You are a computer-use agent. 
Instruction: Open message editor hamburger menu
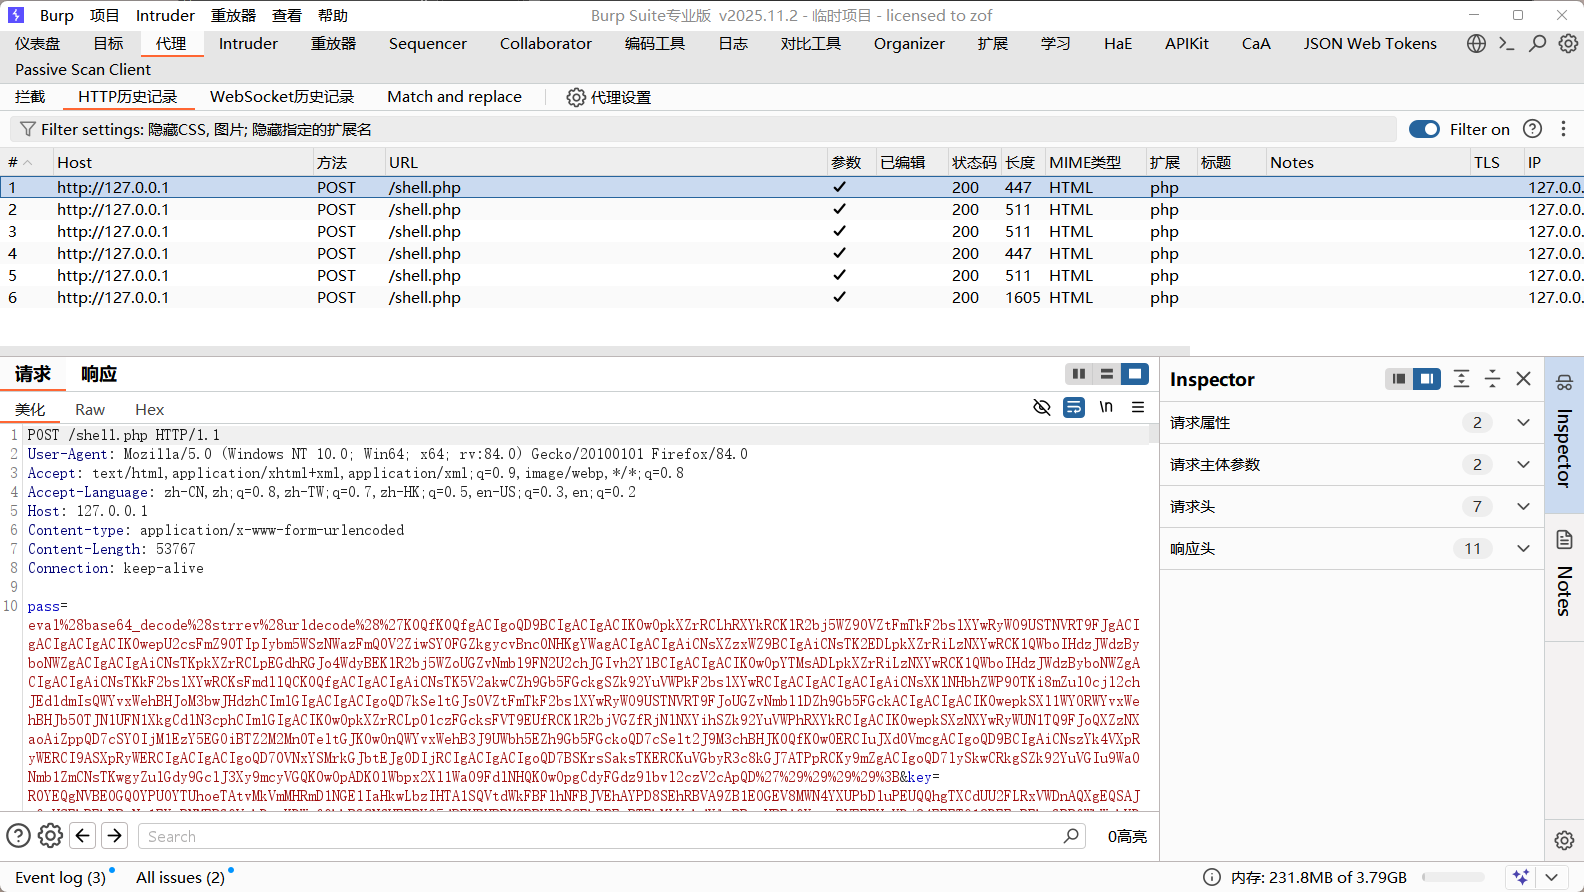(x=1138, y=407)
